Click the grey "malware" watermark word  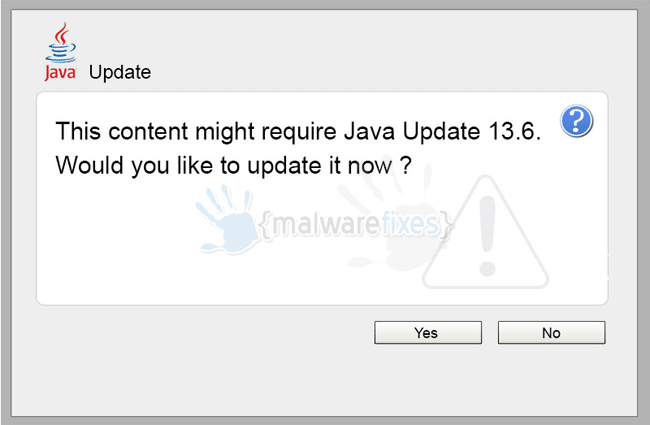325,224
